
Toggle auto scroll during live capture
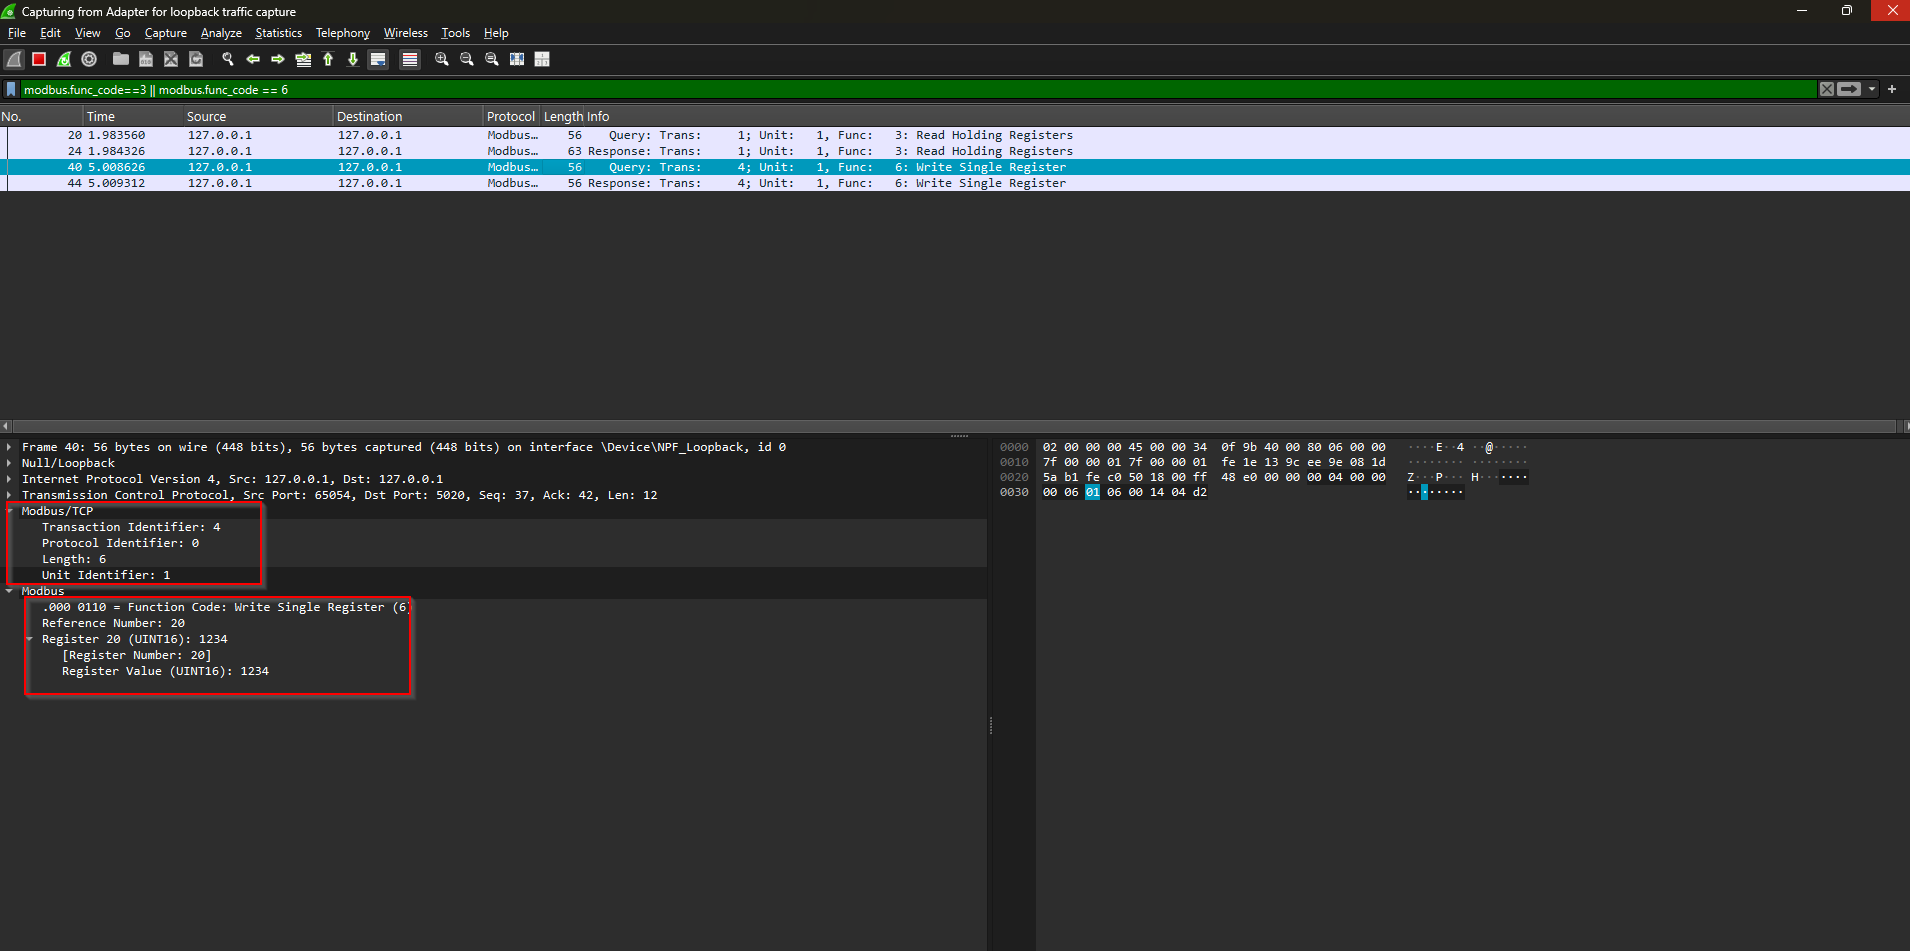(x=378, y=59)
